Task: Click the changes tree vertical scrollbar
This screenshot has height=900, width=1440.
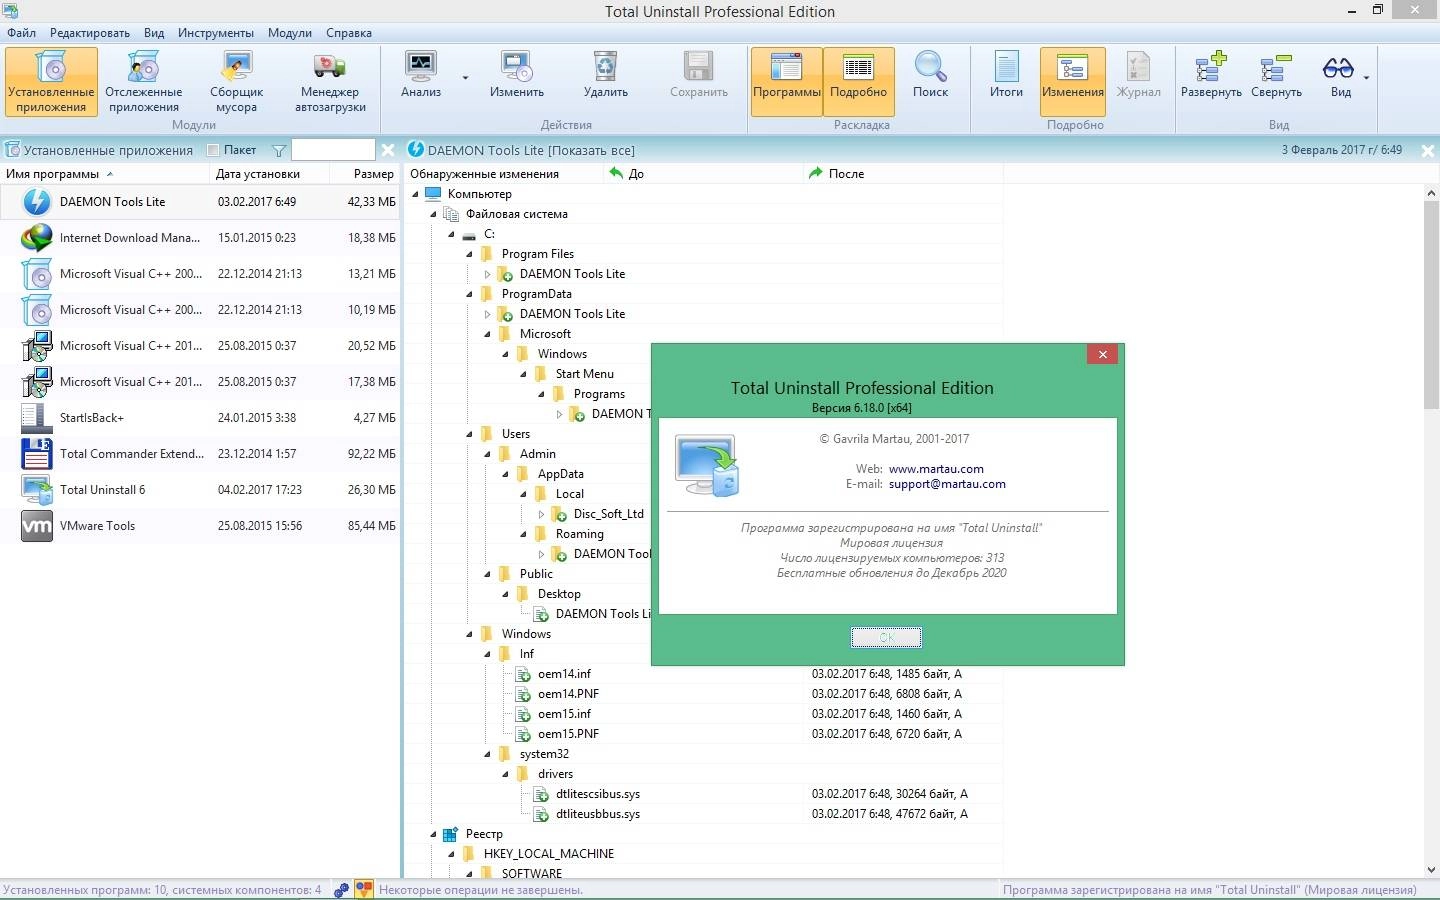Action: point(1431,306)
